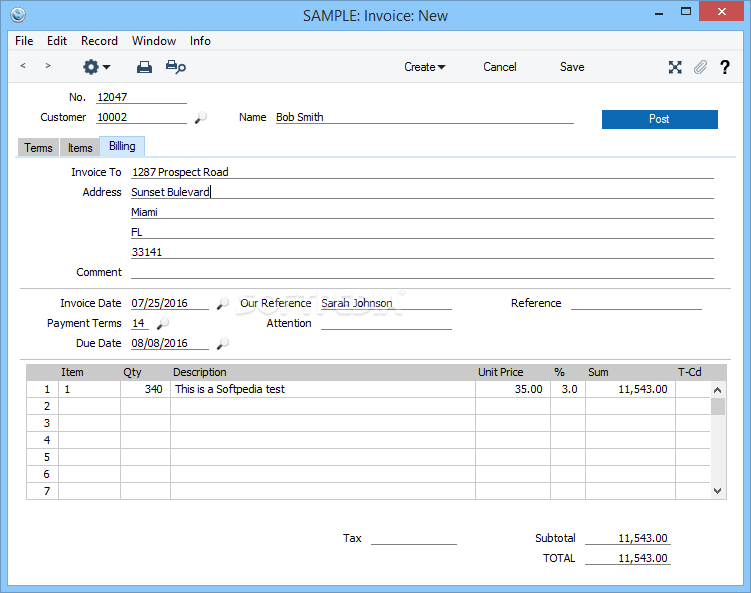Open attachments paperclip icon

point(700,67)
